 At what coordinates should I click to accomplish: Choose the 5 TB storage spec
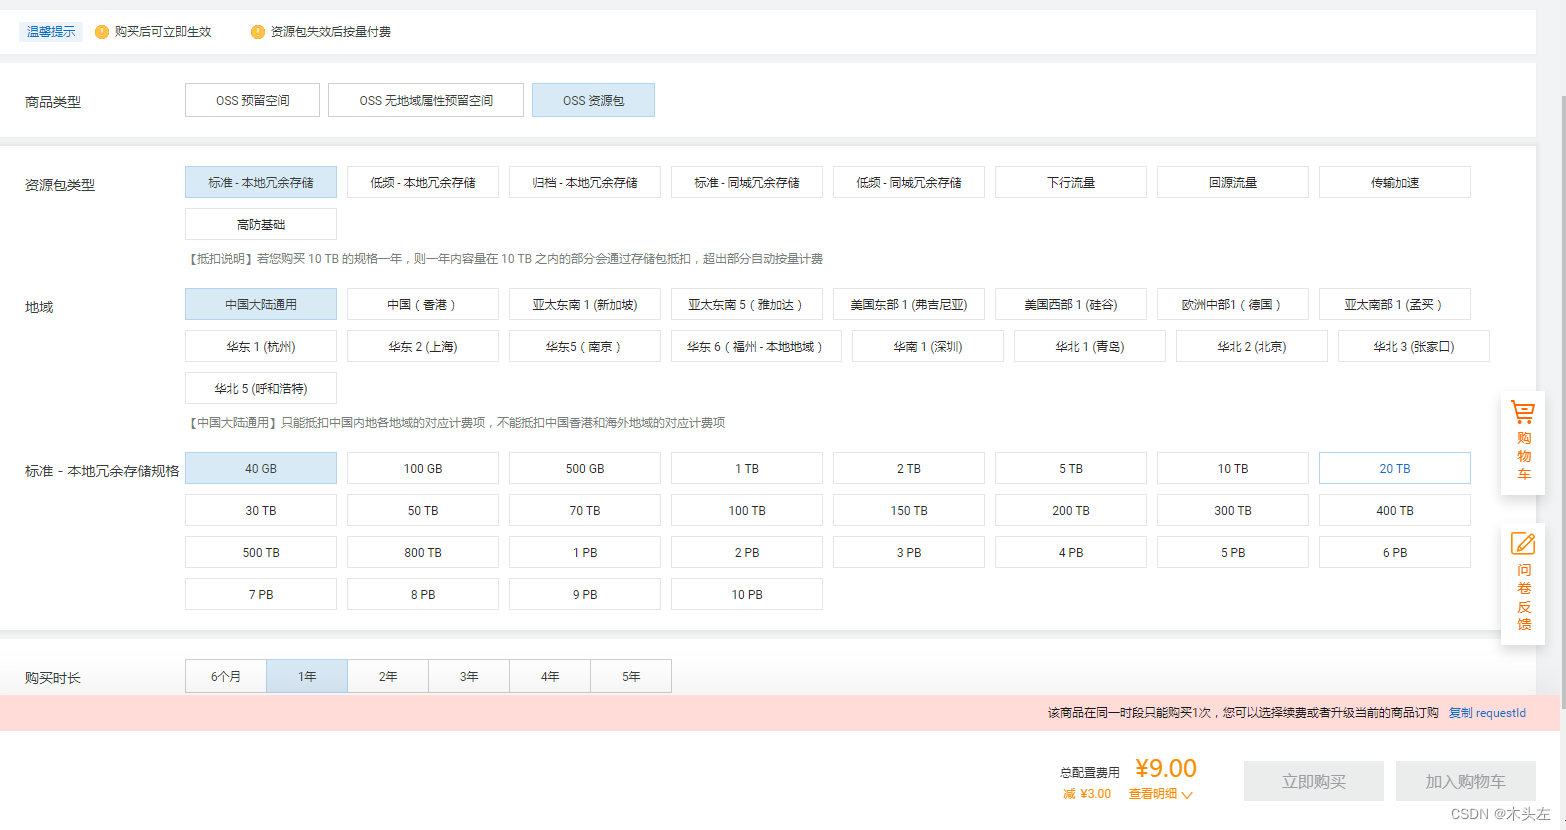1071,468
